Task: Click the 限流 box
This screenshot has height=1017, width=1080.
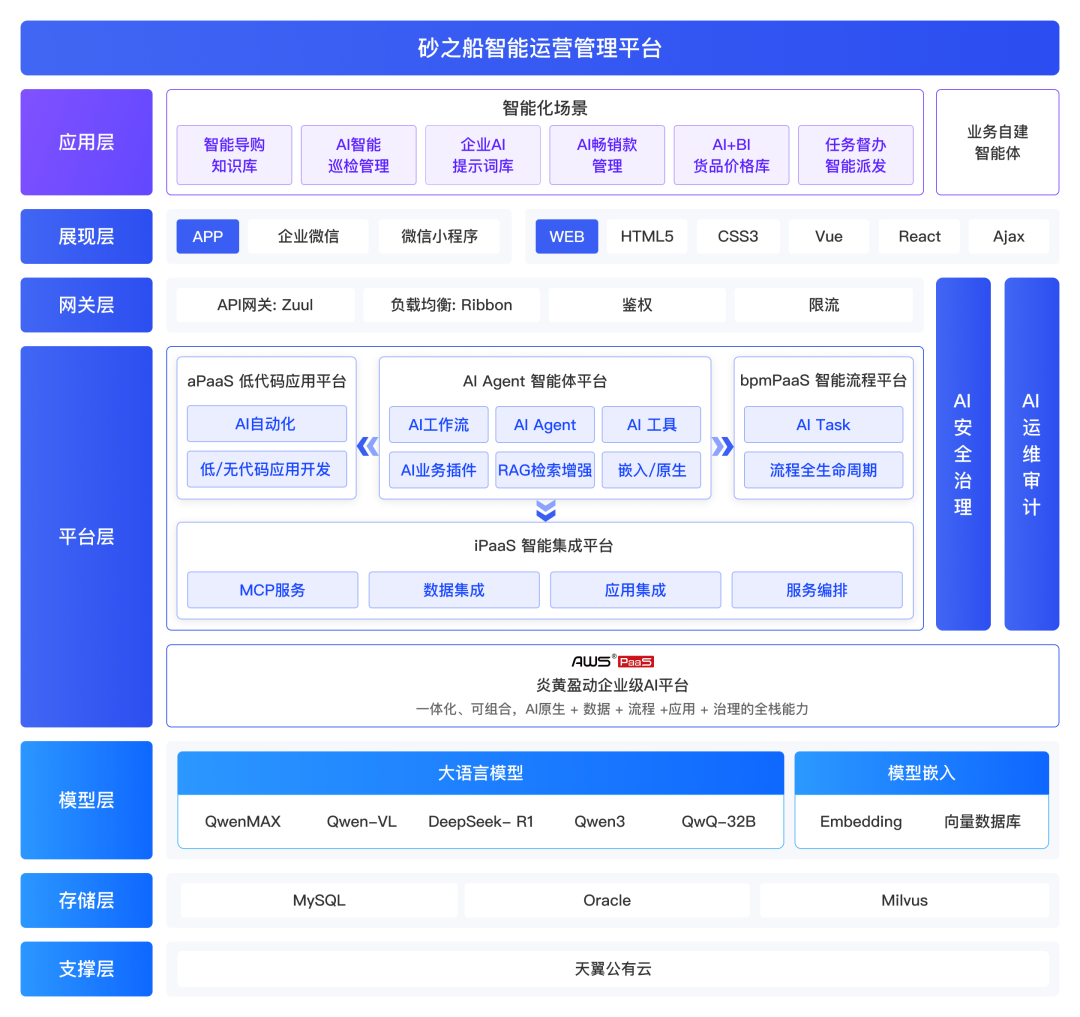Action: tap(824, 305)
